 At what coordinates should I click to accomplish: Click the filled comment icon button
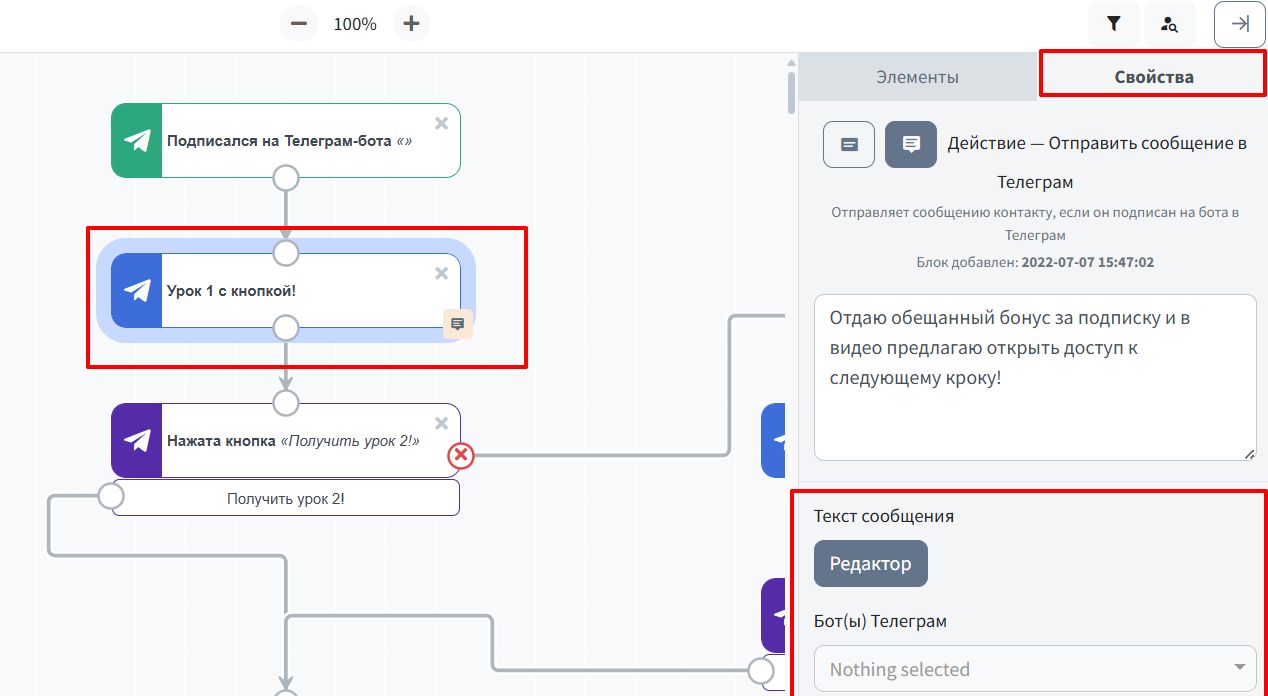pyautogui.click(x=910, y=144)
